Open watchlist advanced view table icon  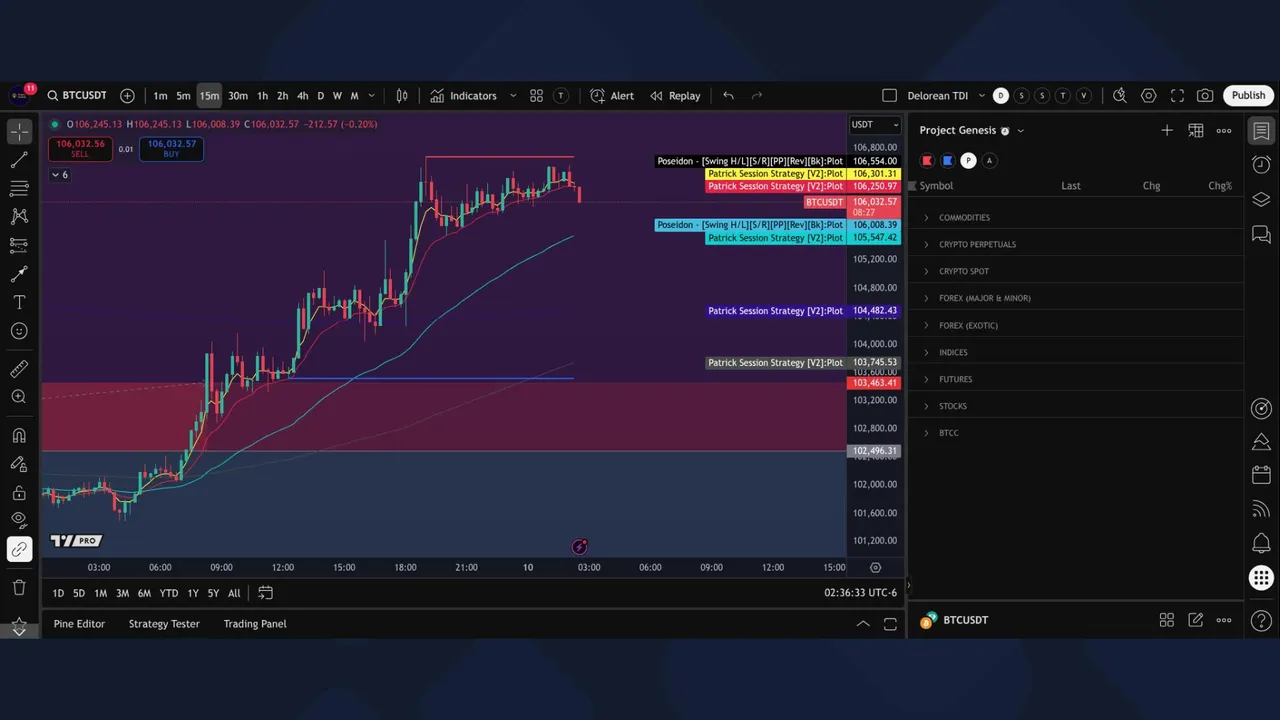tap(1195, 130)
